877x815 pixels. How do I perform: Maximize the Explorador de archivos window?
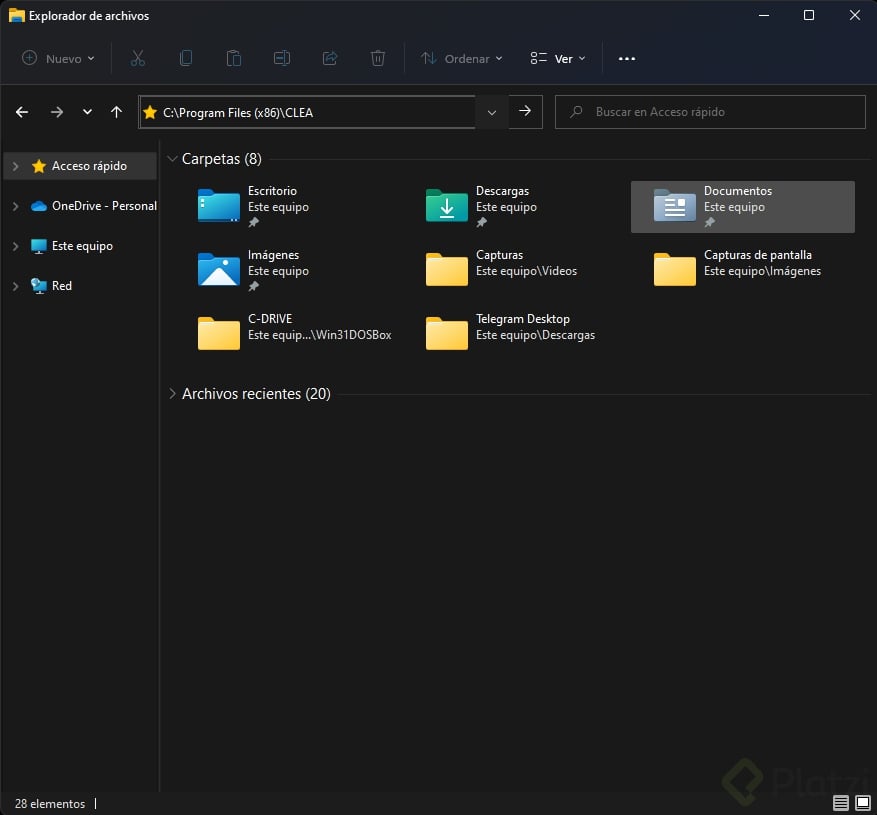(809, 15)
